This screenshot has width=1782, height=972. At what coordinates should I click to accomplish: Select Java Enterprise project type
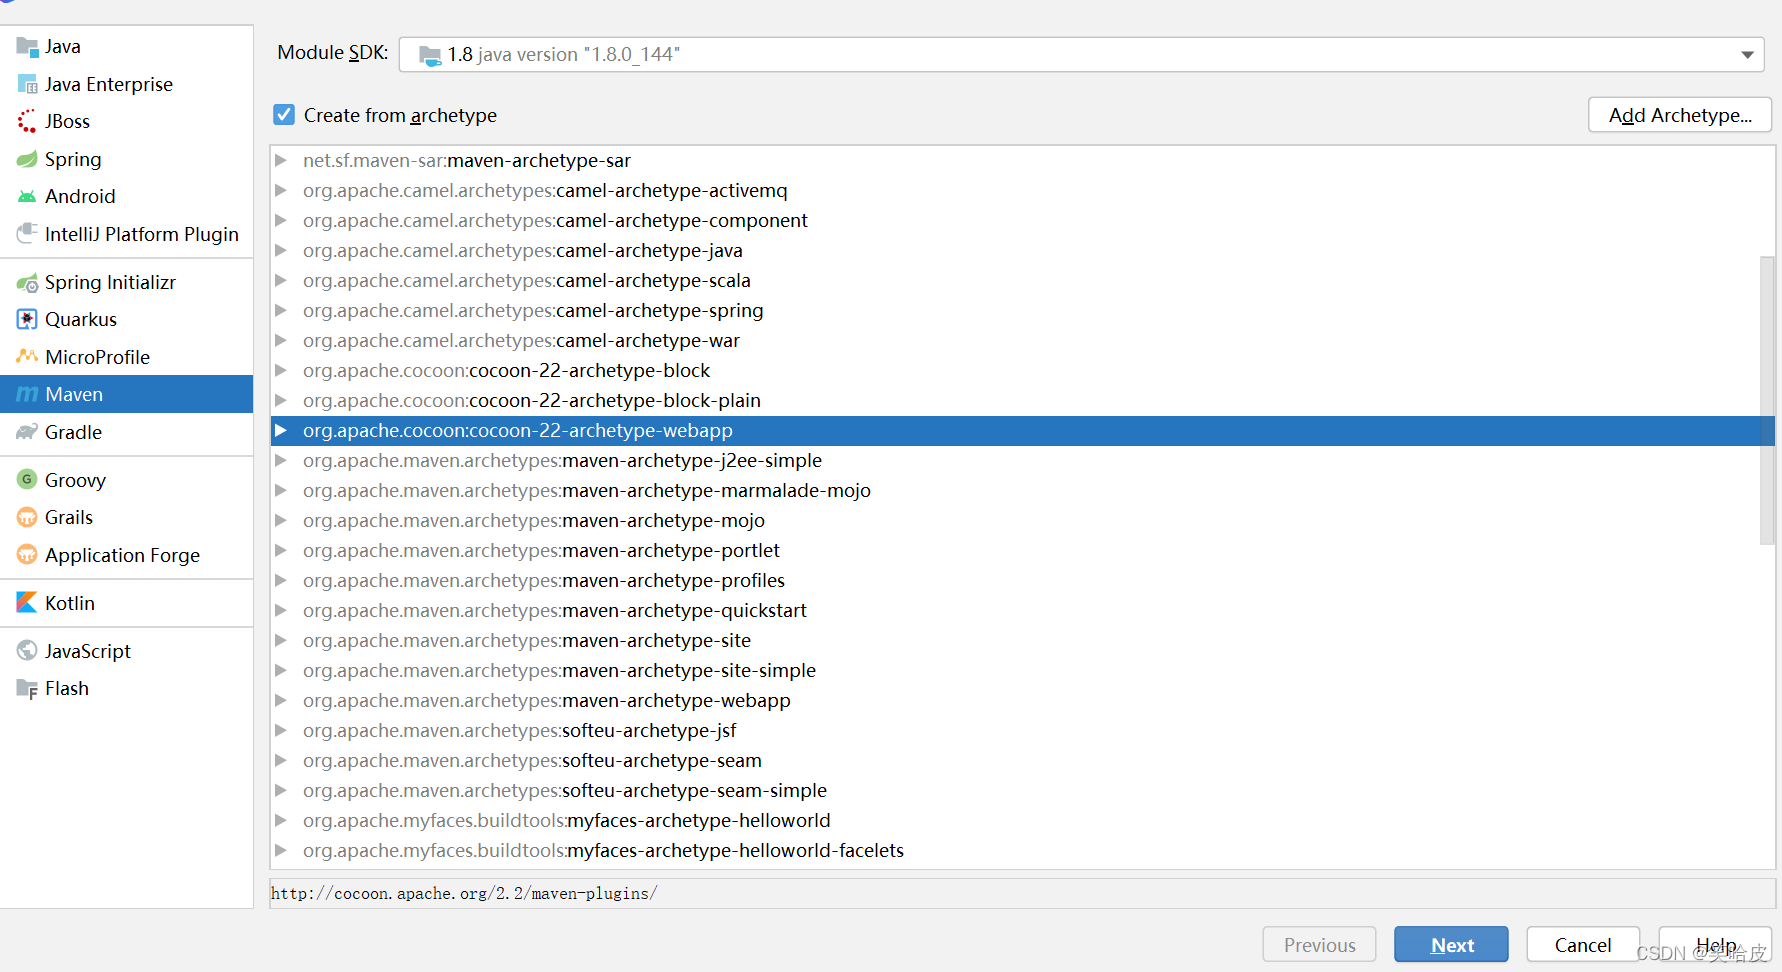coord(127,84)
